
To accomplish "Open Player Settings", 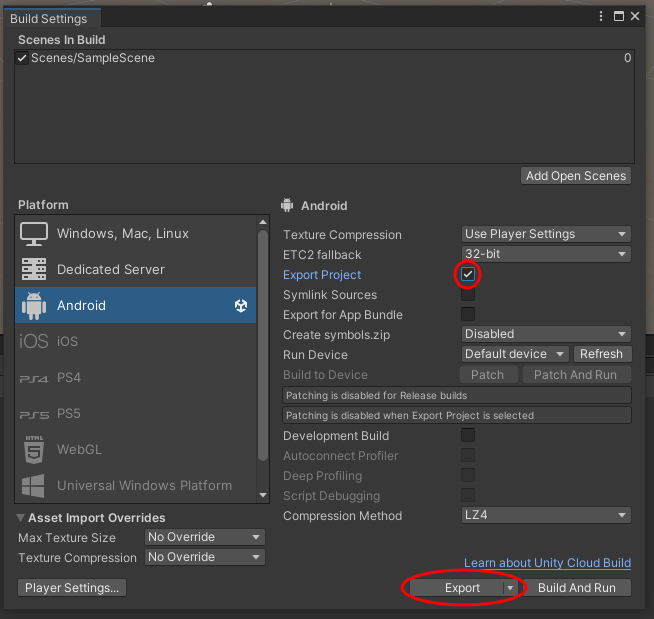I will [72, 588].
